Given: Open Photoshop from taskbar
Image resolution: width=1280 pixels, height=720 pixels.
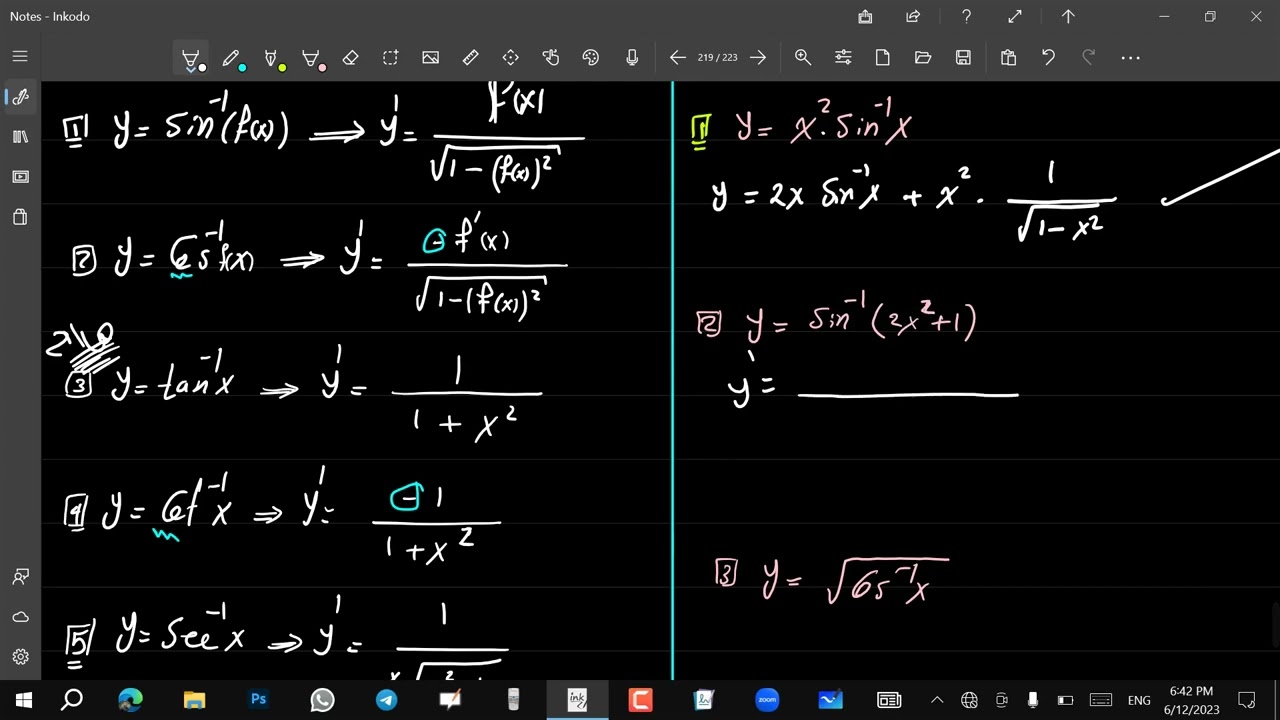Looking at the screenshot, I should [x=258, y=700].
